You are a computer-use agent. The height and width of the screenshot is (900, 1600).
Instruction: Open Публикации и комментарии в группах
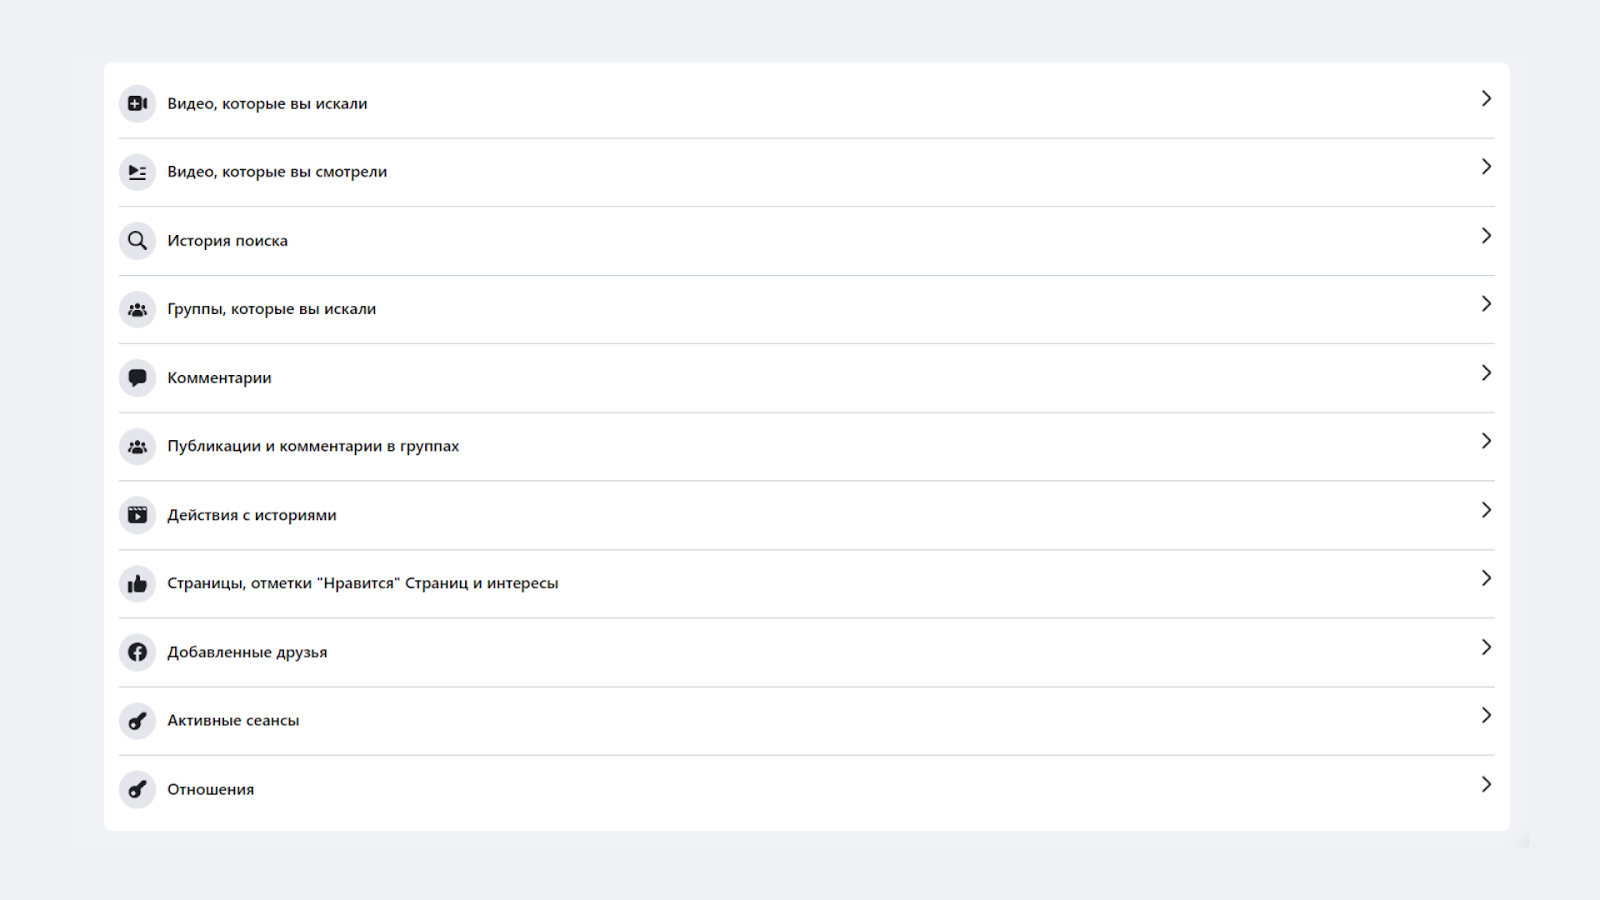pos(313,446)
